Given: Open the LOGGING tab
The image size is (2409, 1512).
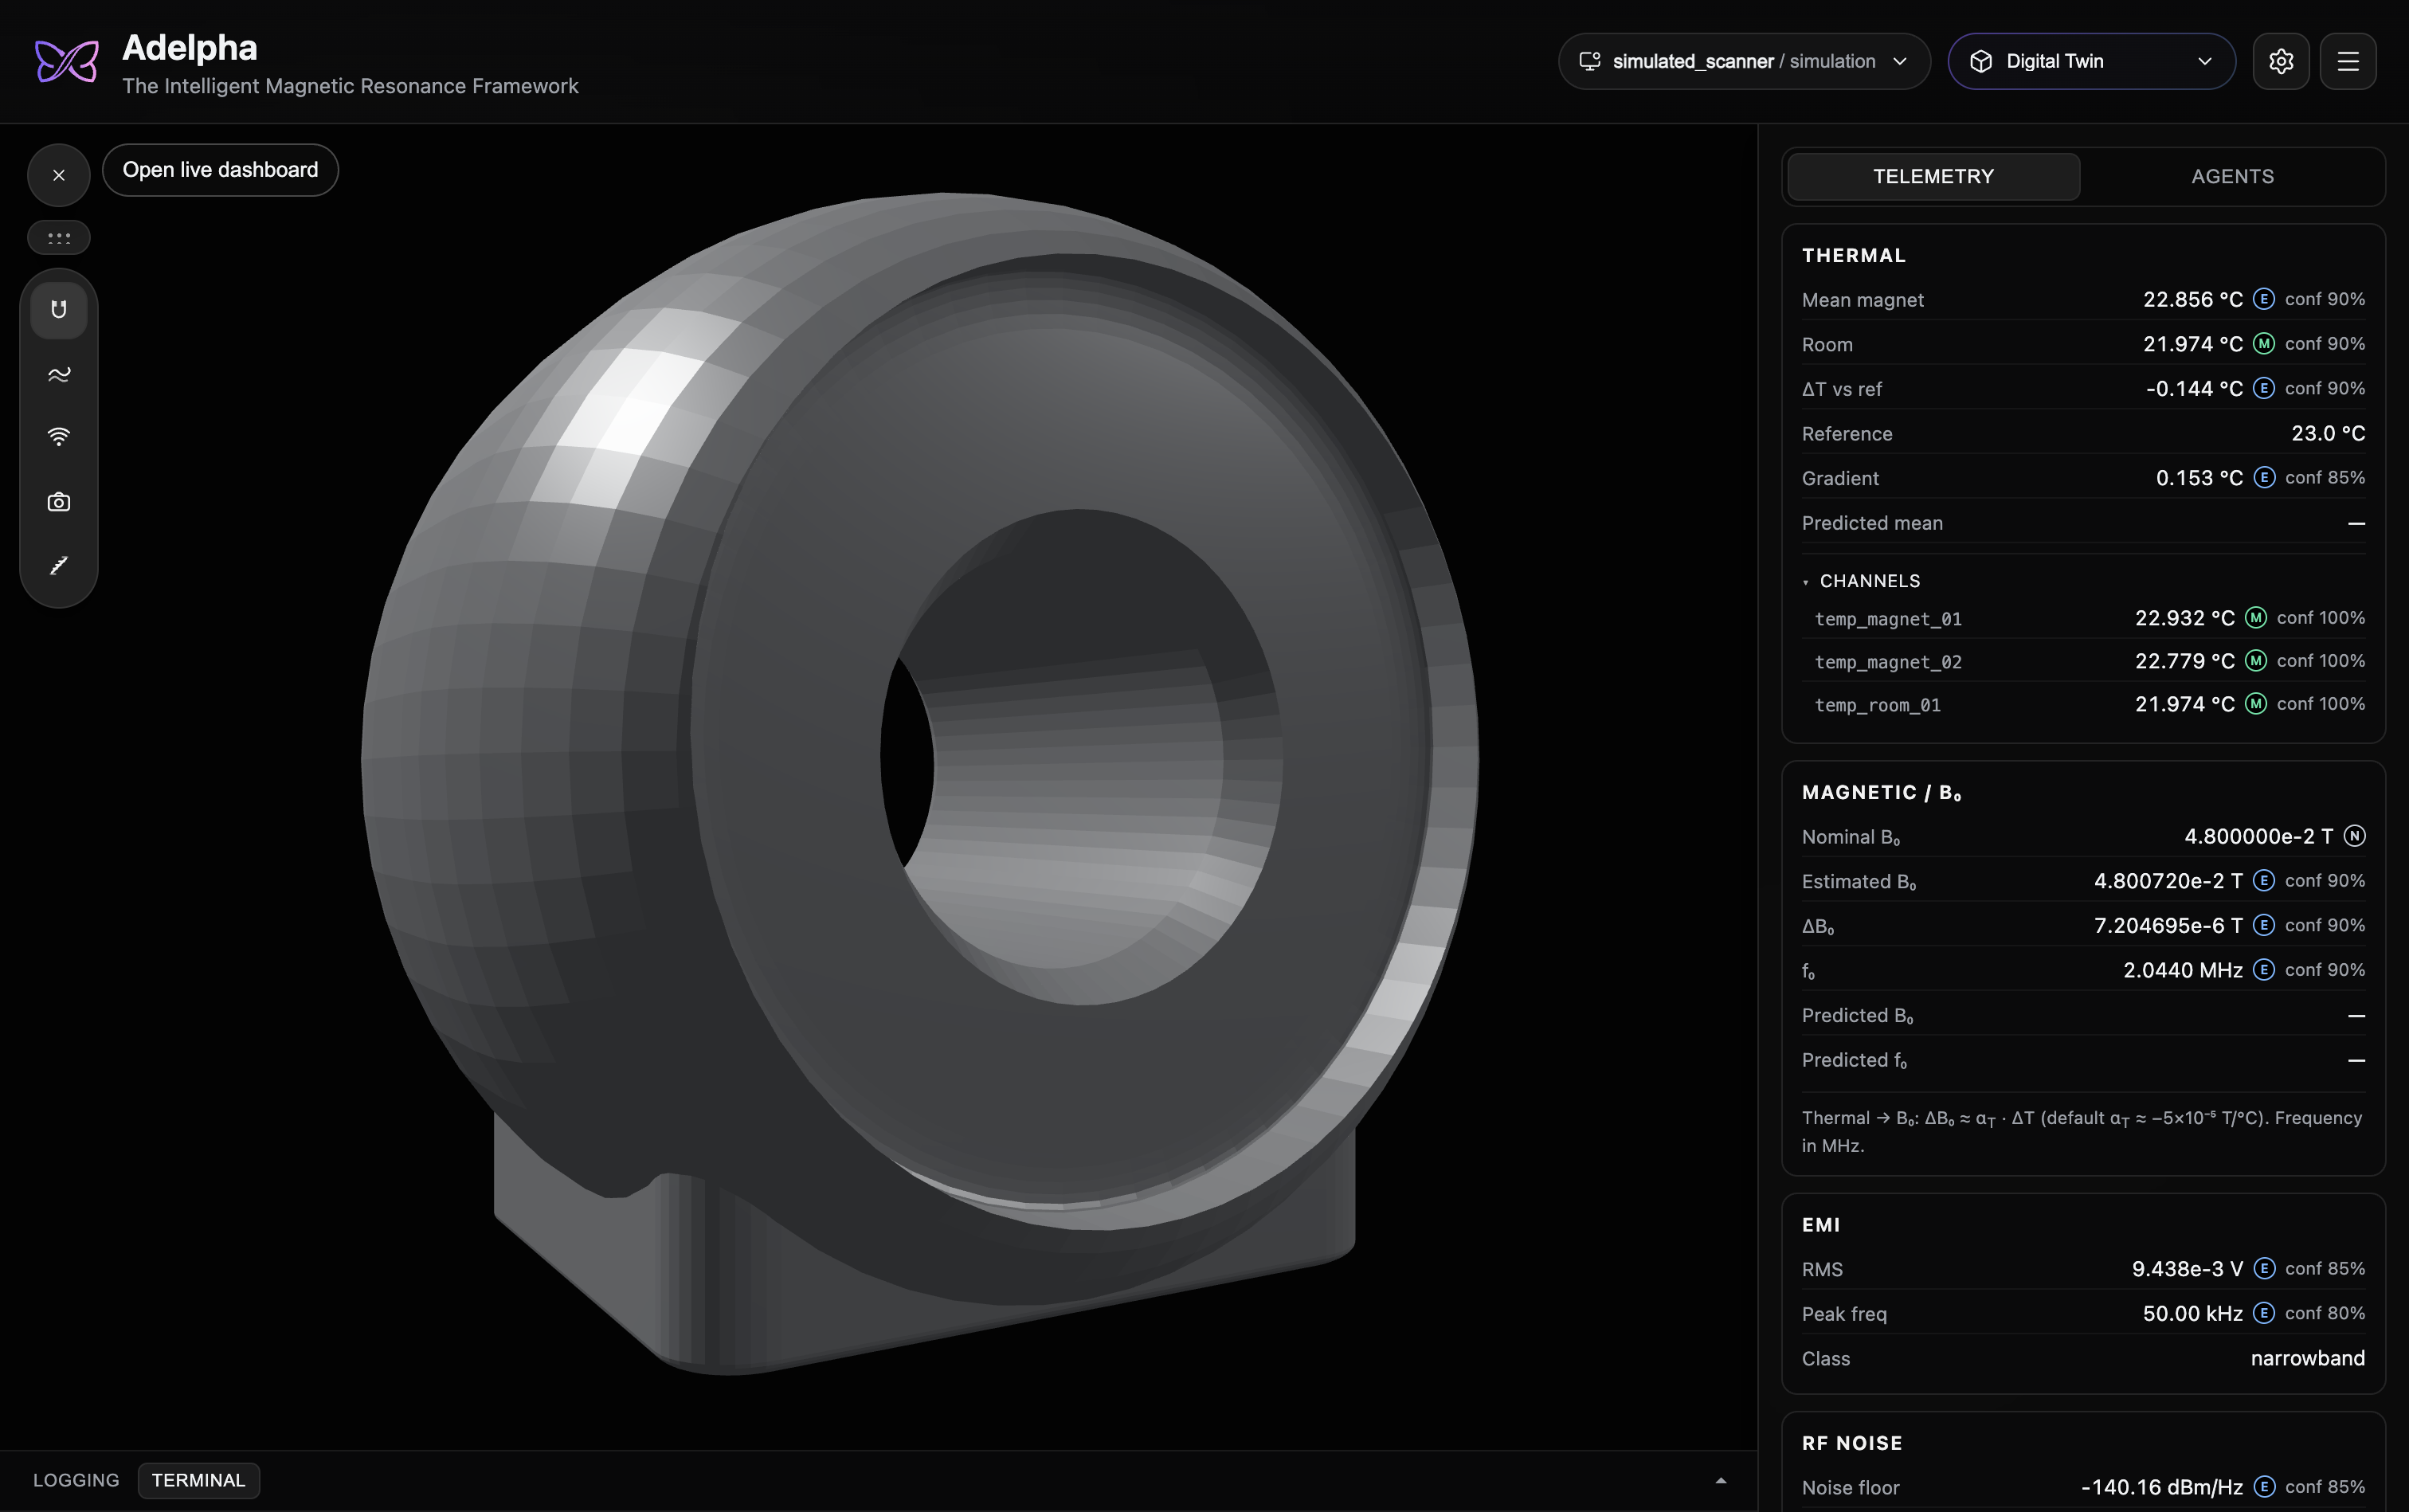Looking at the screenshot, I should coord(76,1480).
